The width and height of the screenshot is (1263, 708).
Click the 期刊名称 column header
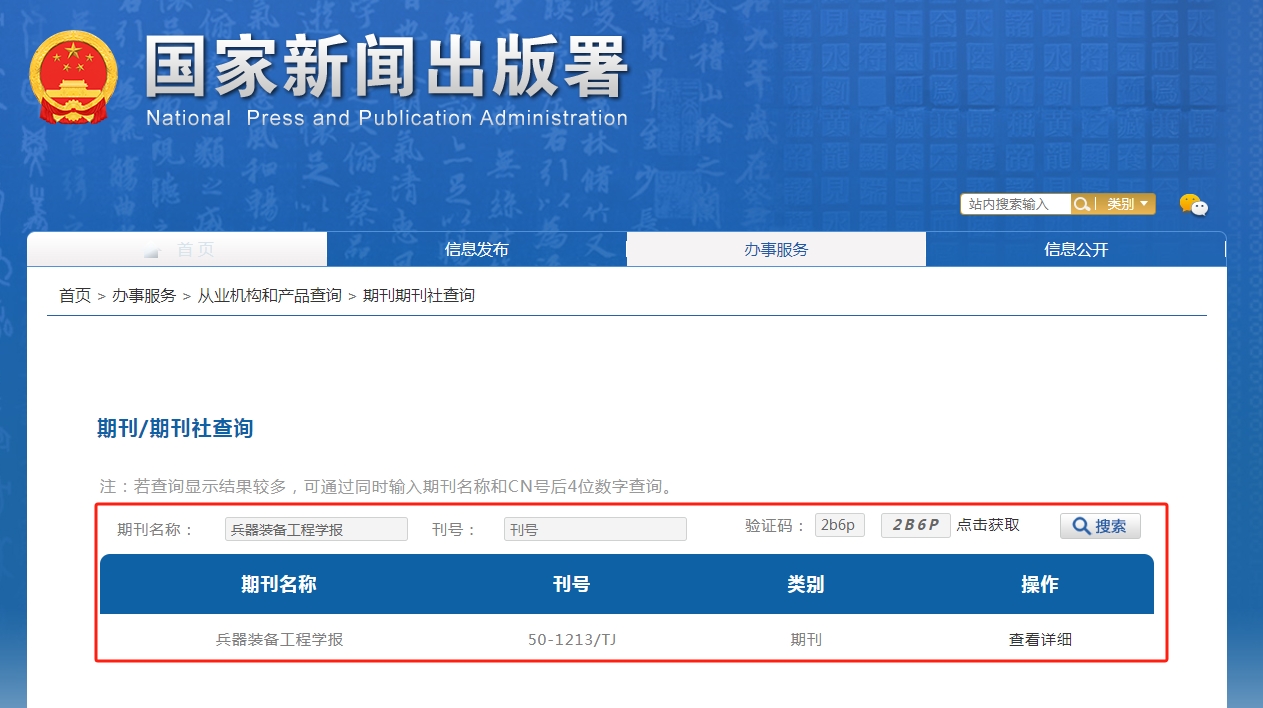(x=279, y=584)
